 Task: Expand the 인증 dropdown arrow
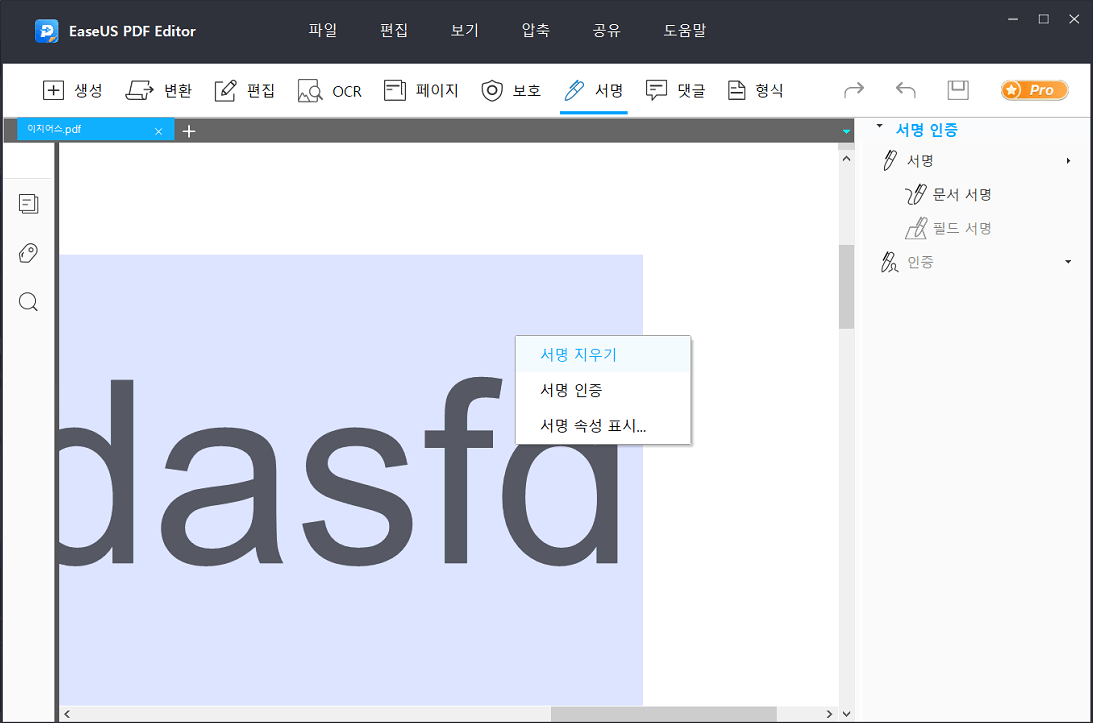[x=1068, y=262]
